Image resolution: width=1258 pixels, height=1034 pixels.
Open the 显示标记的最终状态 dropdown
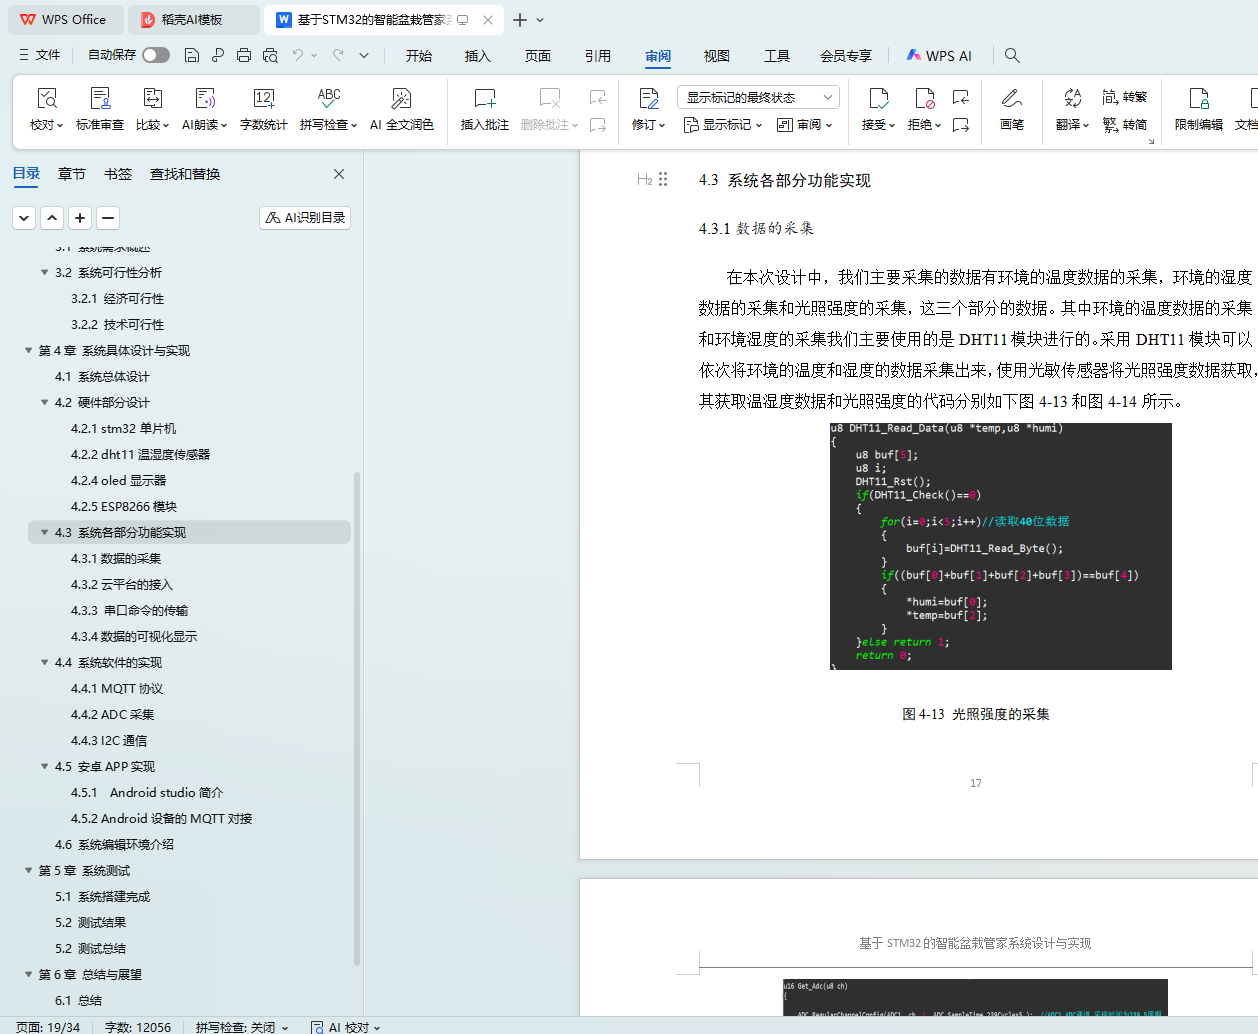[x=757, y=97]
